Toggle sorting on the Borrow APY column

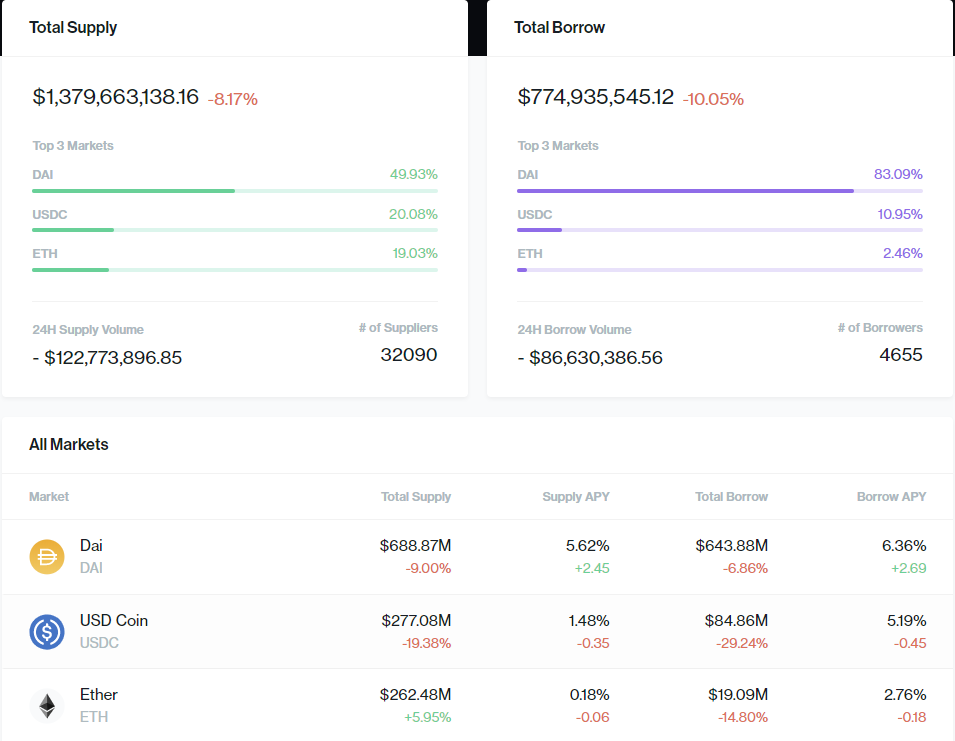891,496
